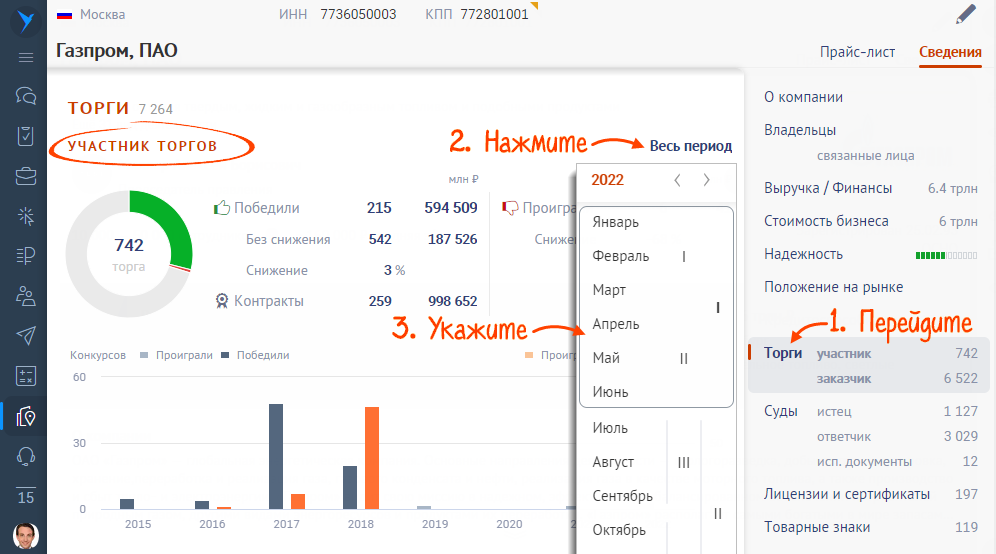996x554 pixels.
Task: Select quarter I next to Февраль
Action: [x=683, y=257]
